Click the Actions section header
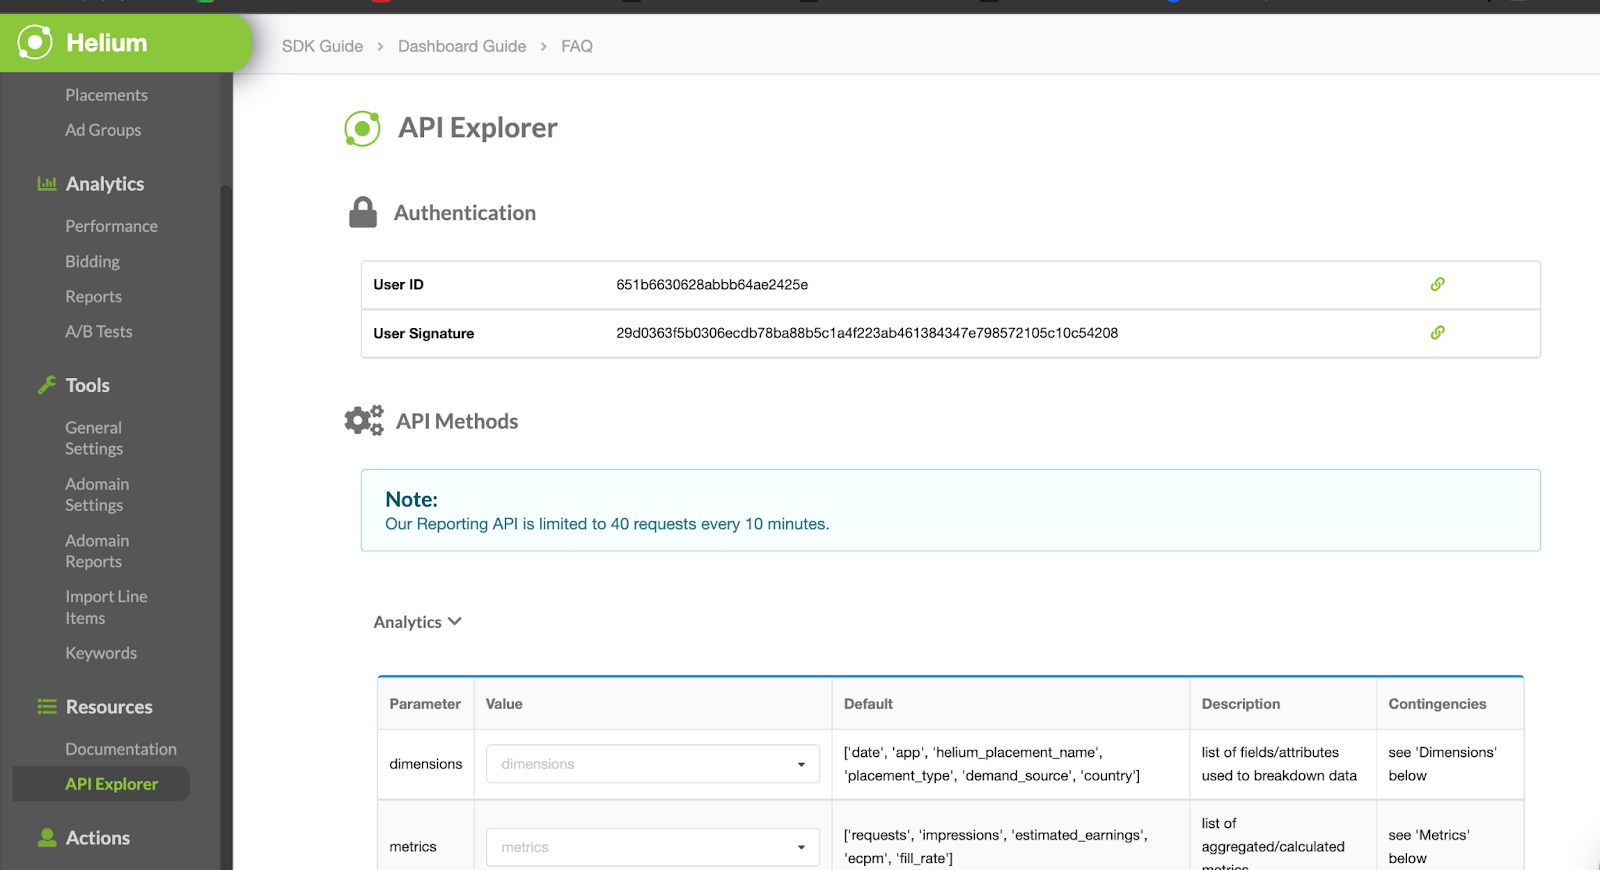Screen dimensions: 1600x870 tap(98, 838)
